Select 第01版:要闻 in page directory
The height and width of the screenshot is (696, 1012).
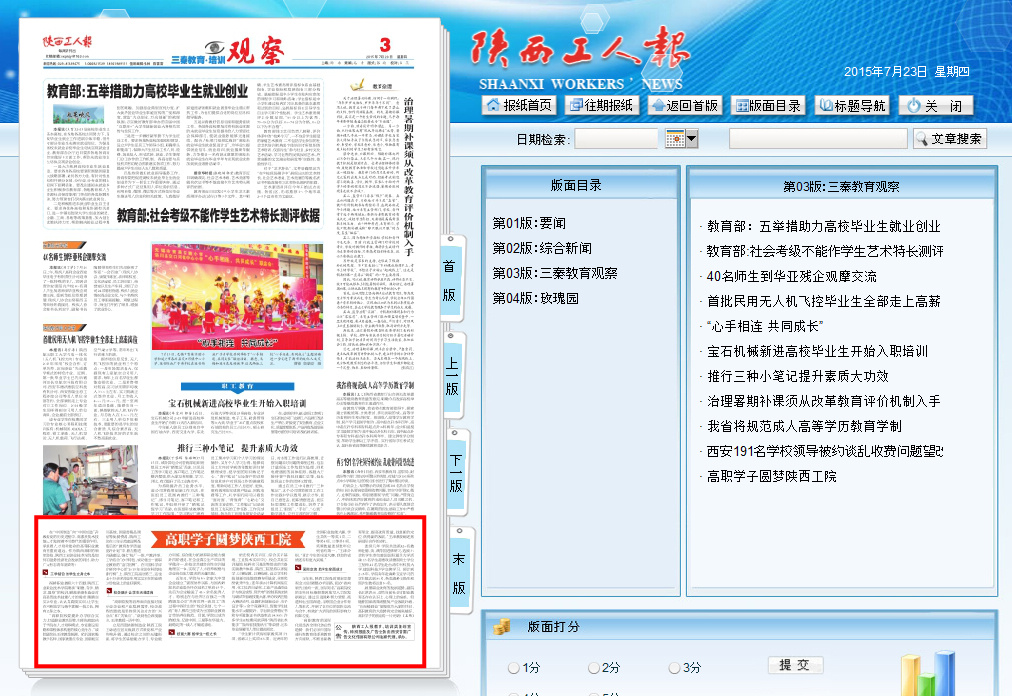coord(529,223)
